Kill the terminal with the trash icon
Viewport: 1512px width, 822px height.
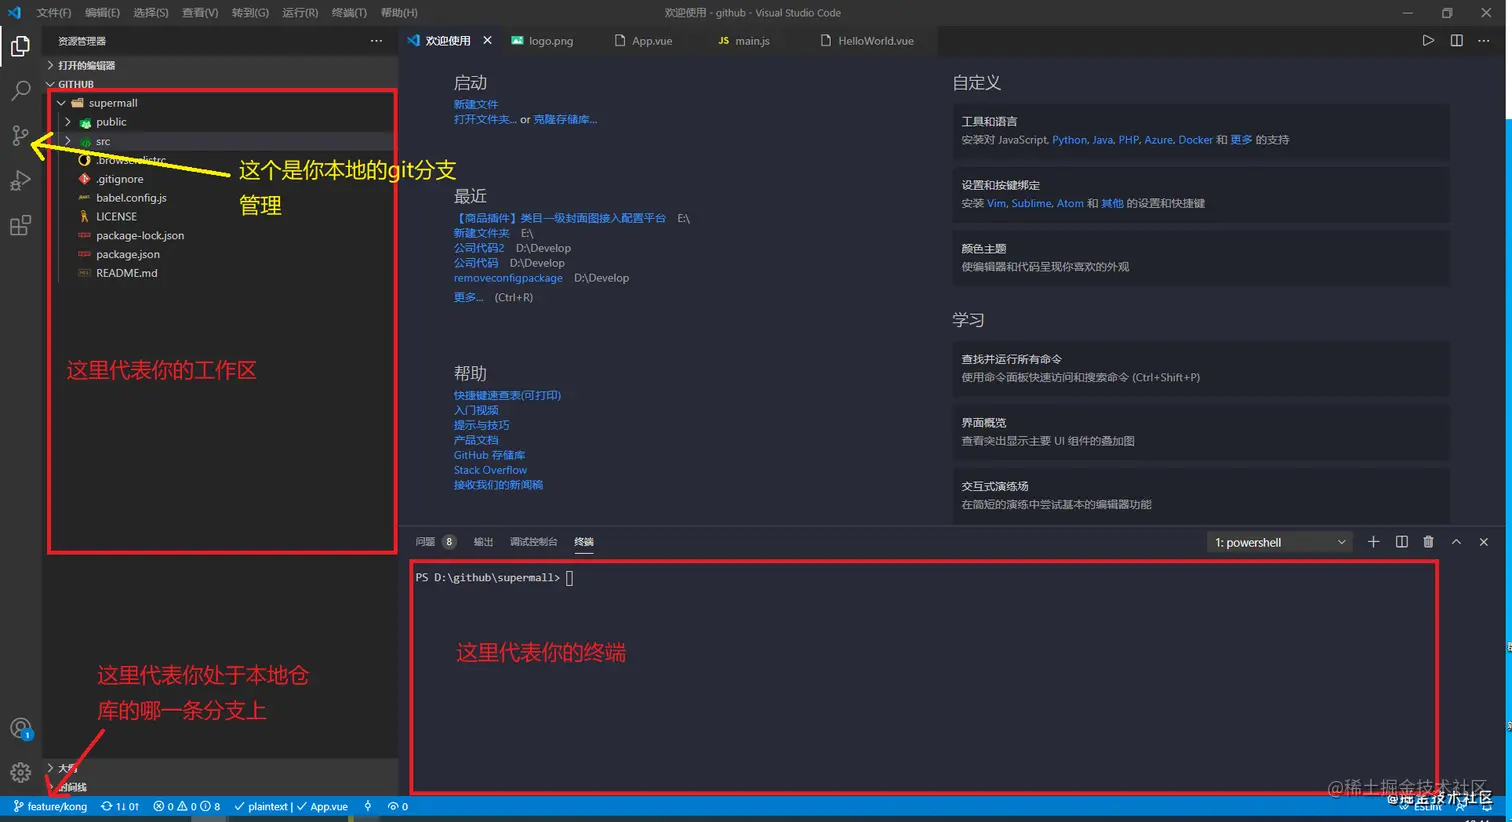coord(1428,542)
